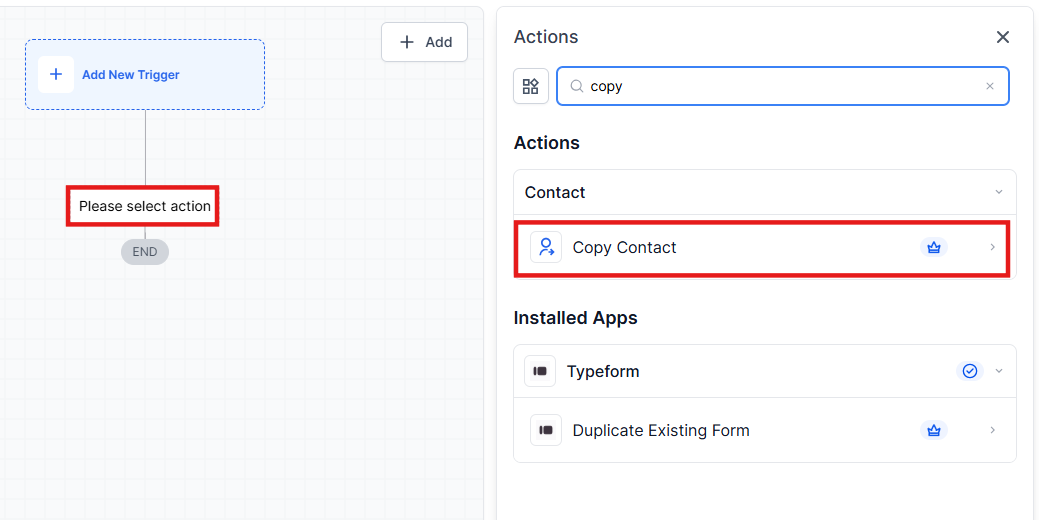This screenshot has width=1039, height=520.
Task: Click the Typeform connected checkmark badge
Action: pyautogui.click(x=969, y=371)
